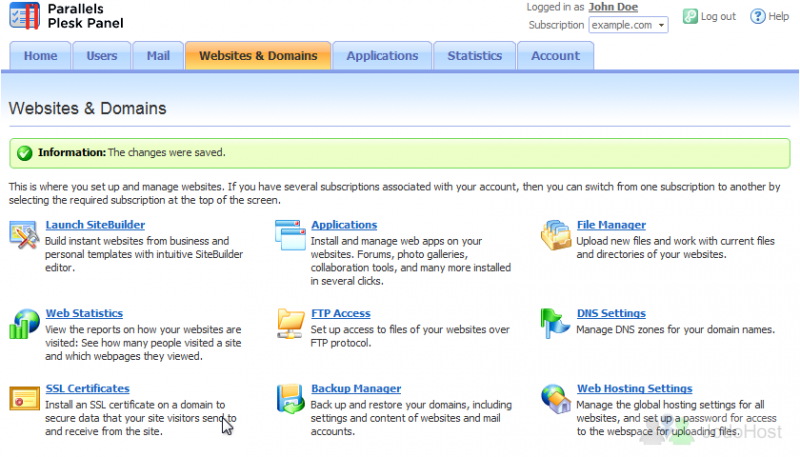
Task: Open the Account tab
Action: pyautogui.click(x=556, y=56)
